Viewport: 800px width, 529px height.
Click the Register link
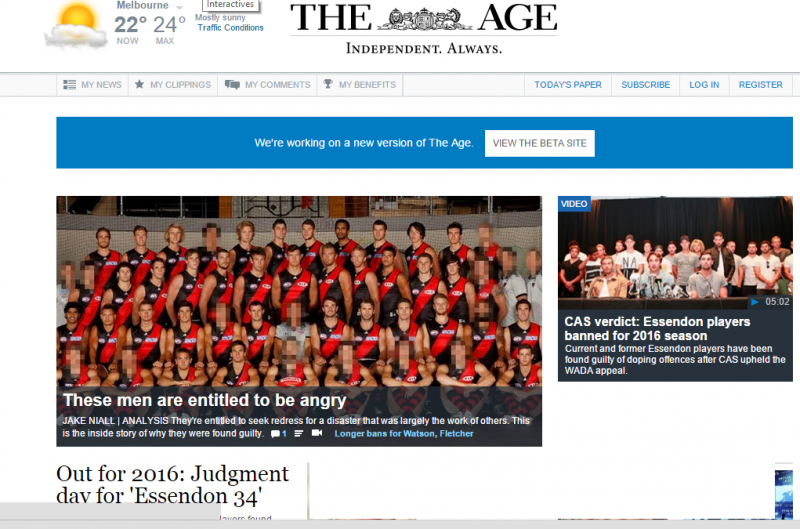pos(760,85)
